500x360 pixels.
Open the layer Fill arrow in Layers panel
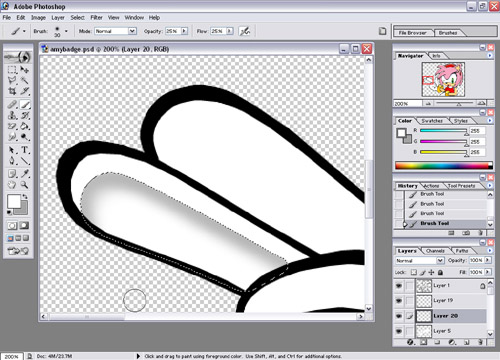488,272
